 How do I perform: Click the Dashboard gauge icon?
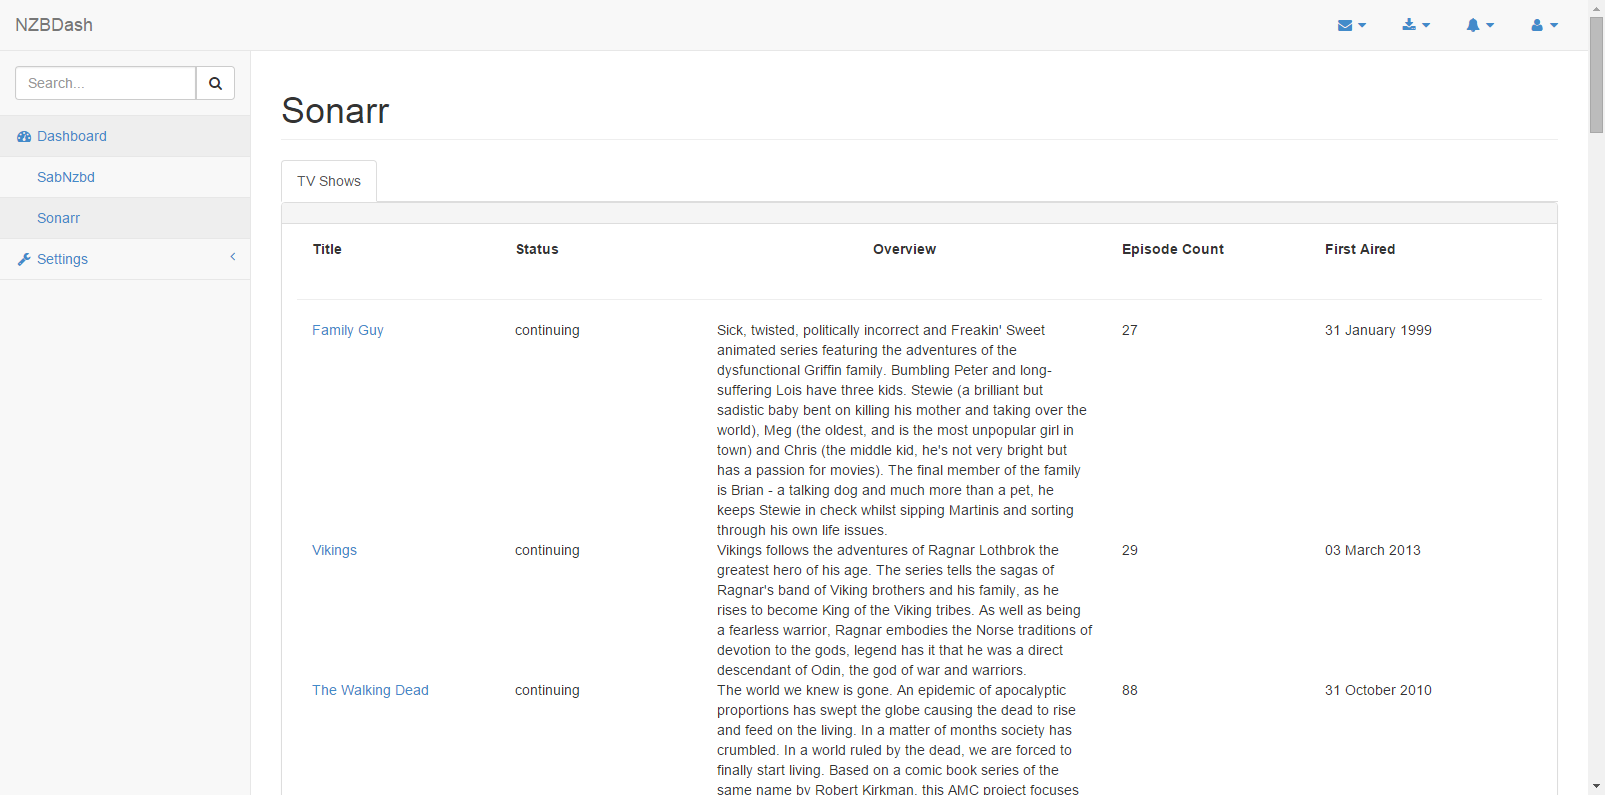pos(24,137)
